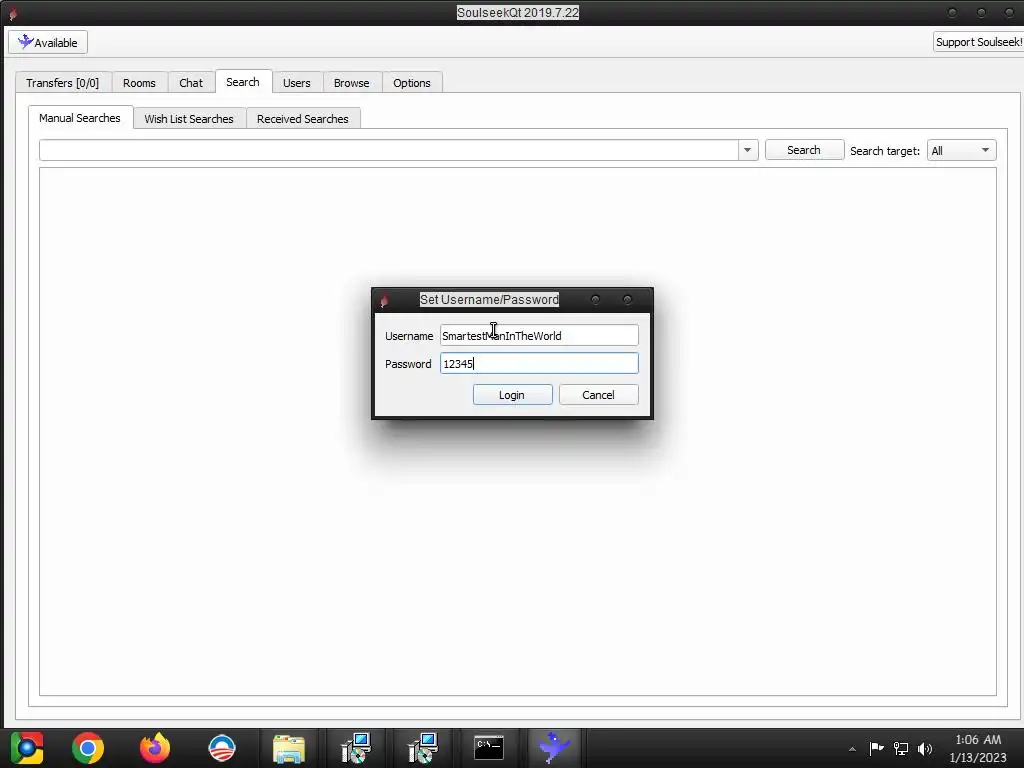Open Chrome from the taskbar
1024x768 pixels.
click(88, 748)
